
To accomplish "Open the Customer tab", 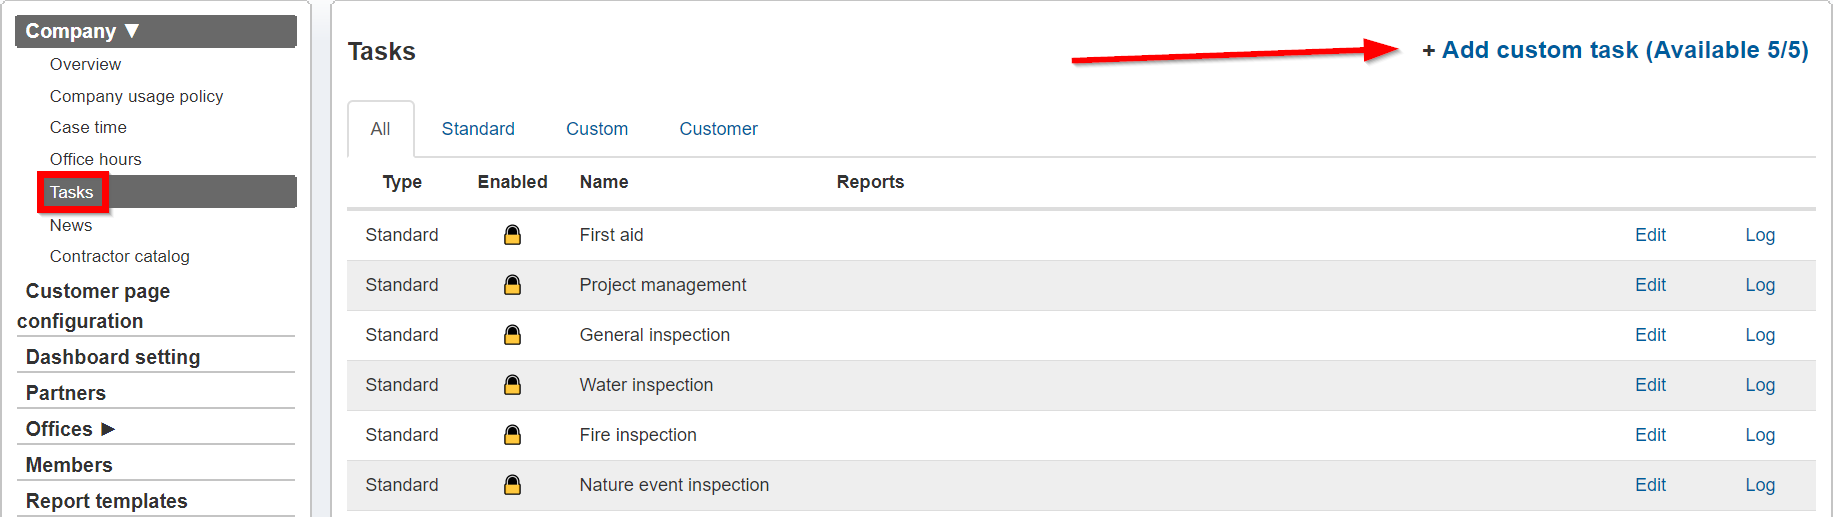I will coord(718,129).
